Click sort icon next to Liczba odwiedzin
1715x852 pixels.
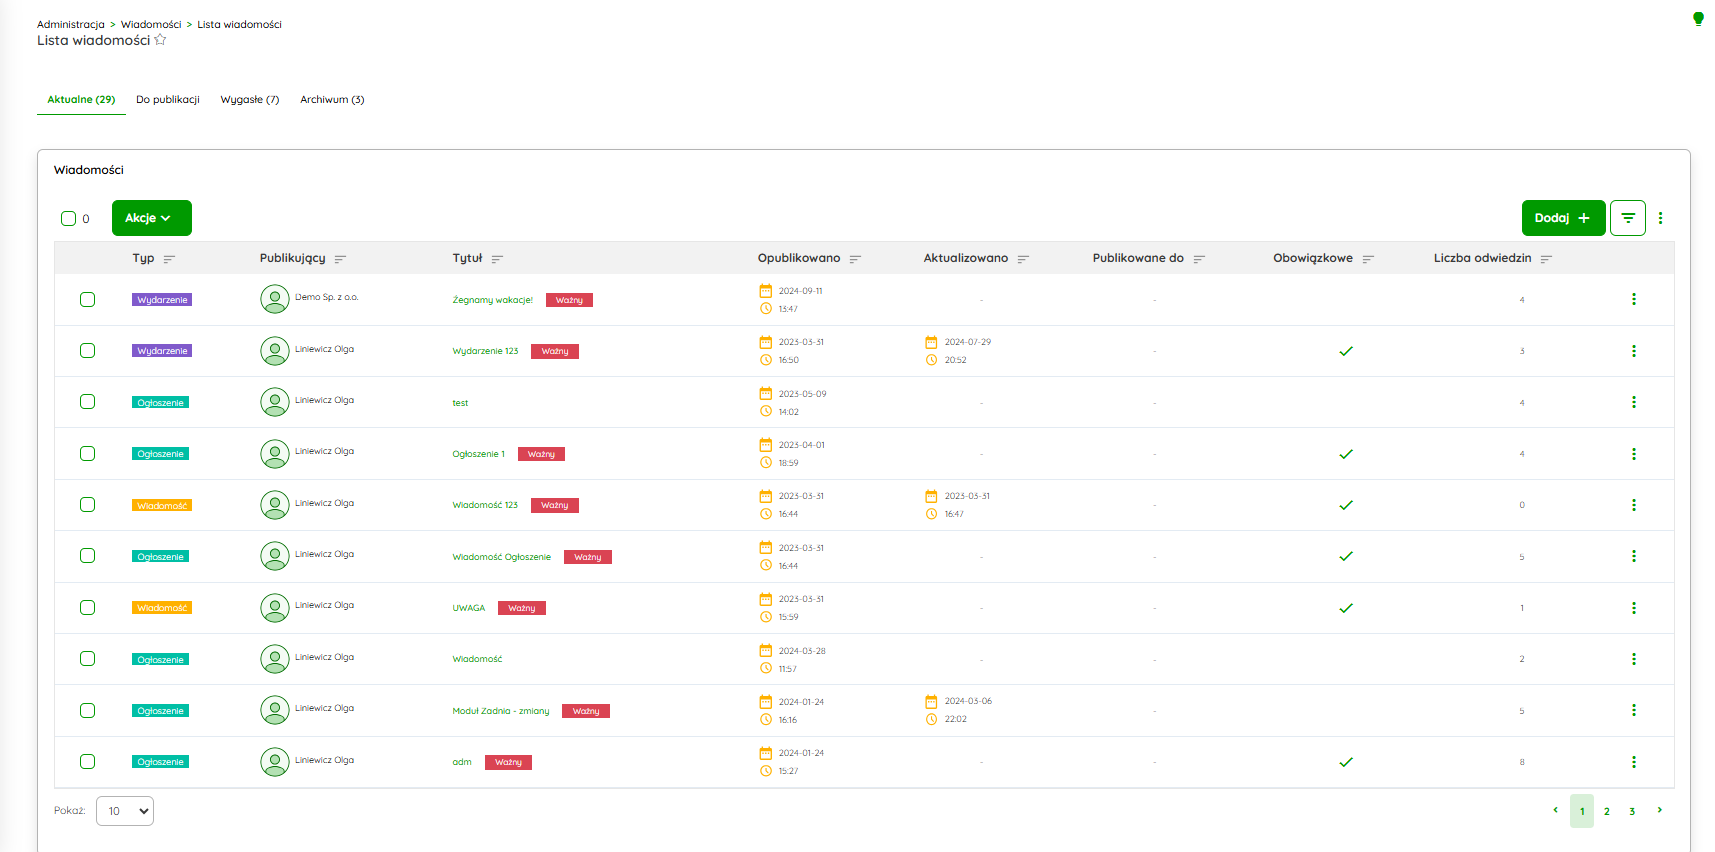[x=1546, y=259]
